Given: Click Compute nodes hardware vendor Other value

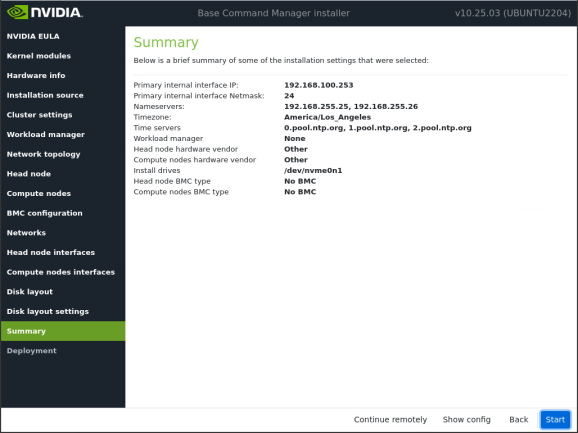Looking at the screenshot, I should tap(296, 160).
